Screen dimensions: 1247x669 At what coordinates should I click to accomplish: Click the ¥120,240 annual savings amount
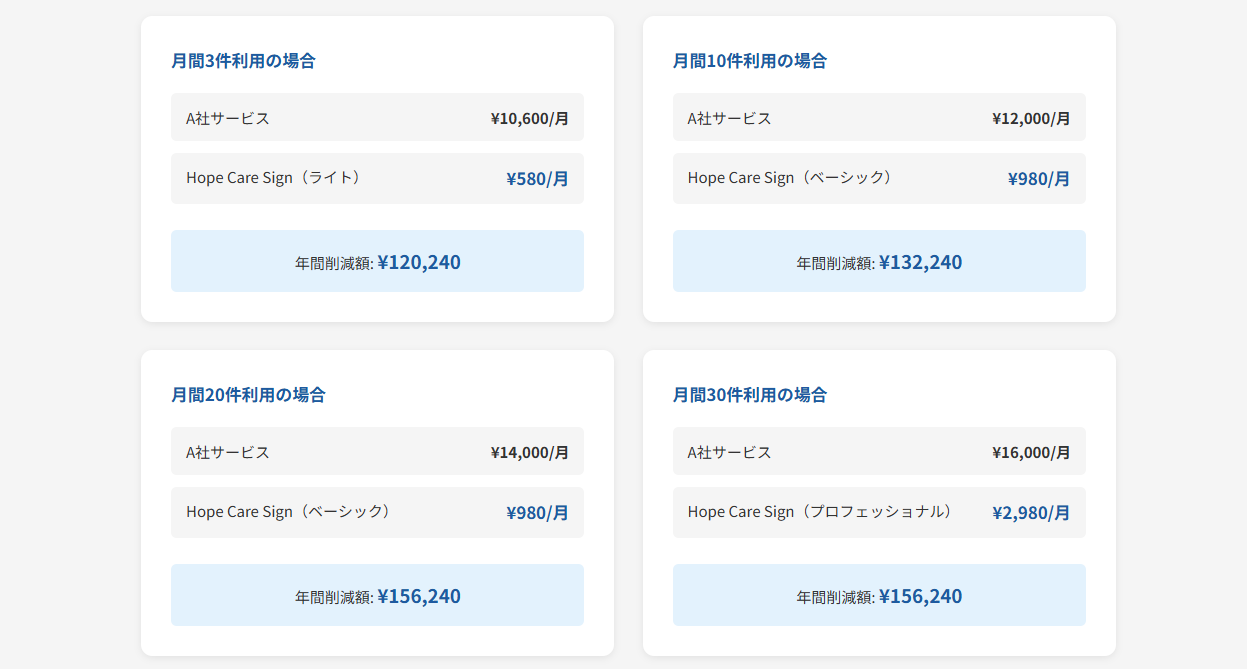419,262
